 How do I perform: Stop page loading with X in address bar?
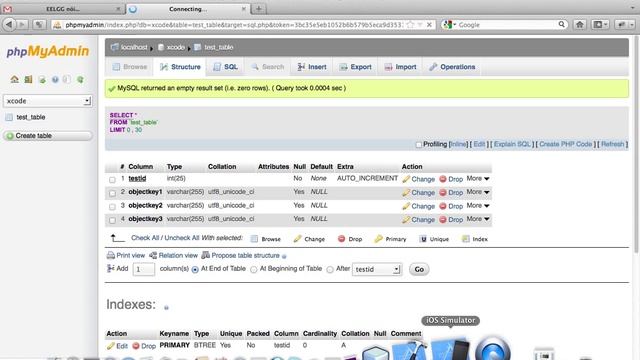[429, 25]
